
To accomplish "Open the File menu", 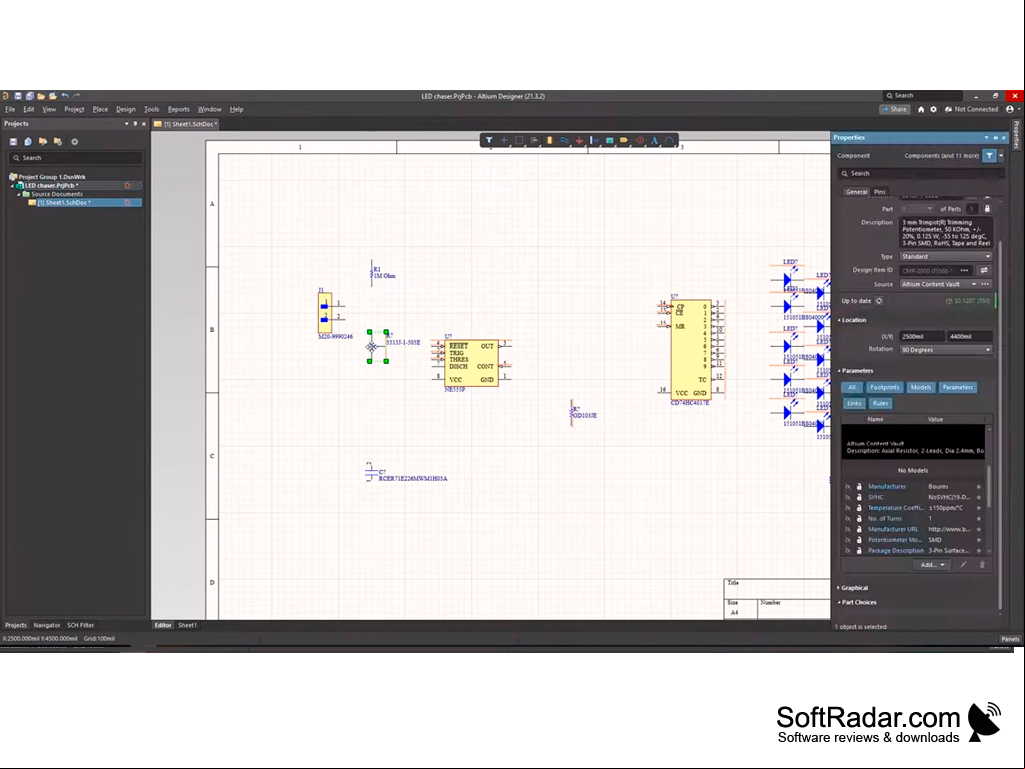I will 10,109.
